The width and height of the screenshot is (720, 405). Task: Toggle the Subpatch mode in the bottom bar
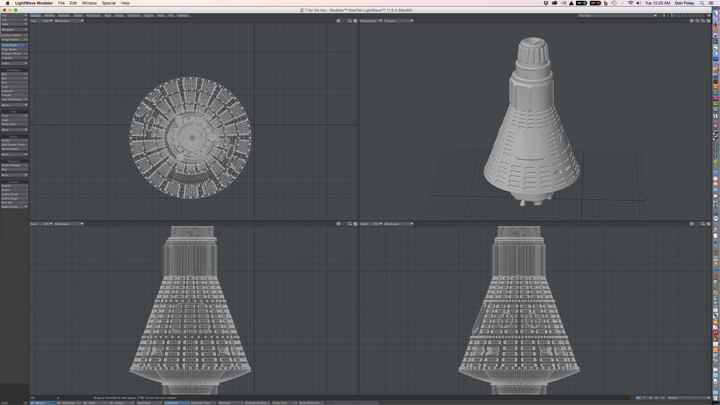(176, 403)
